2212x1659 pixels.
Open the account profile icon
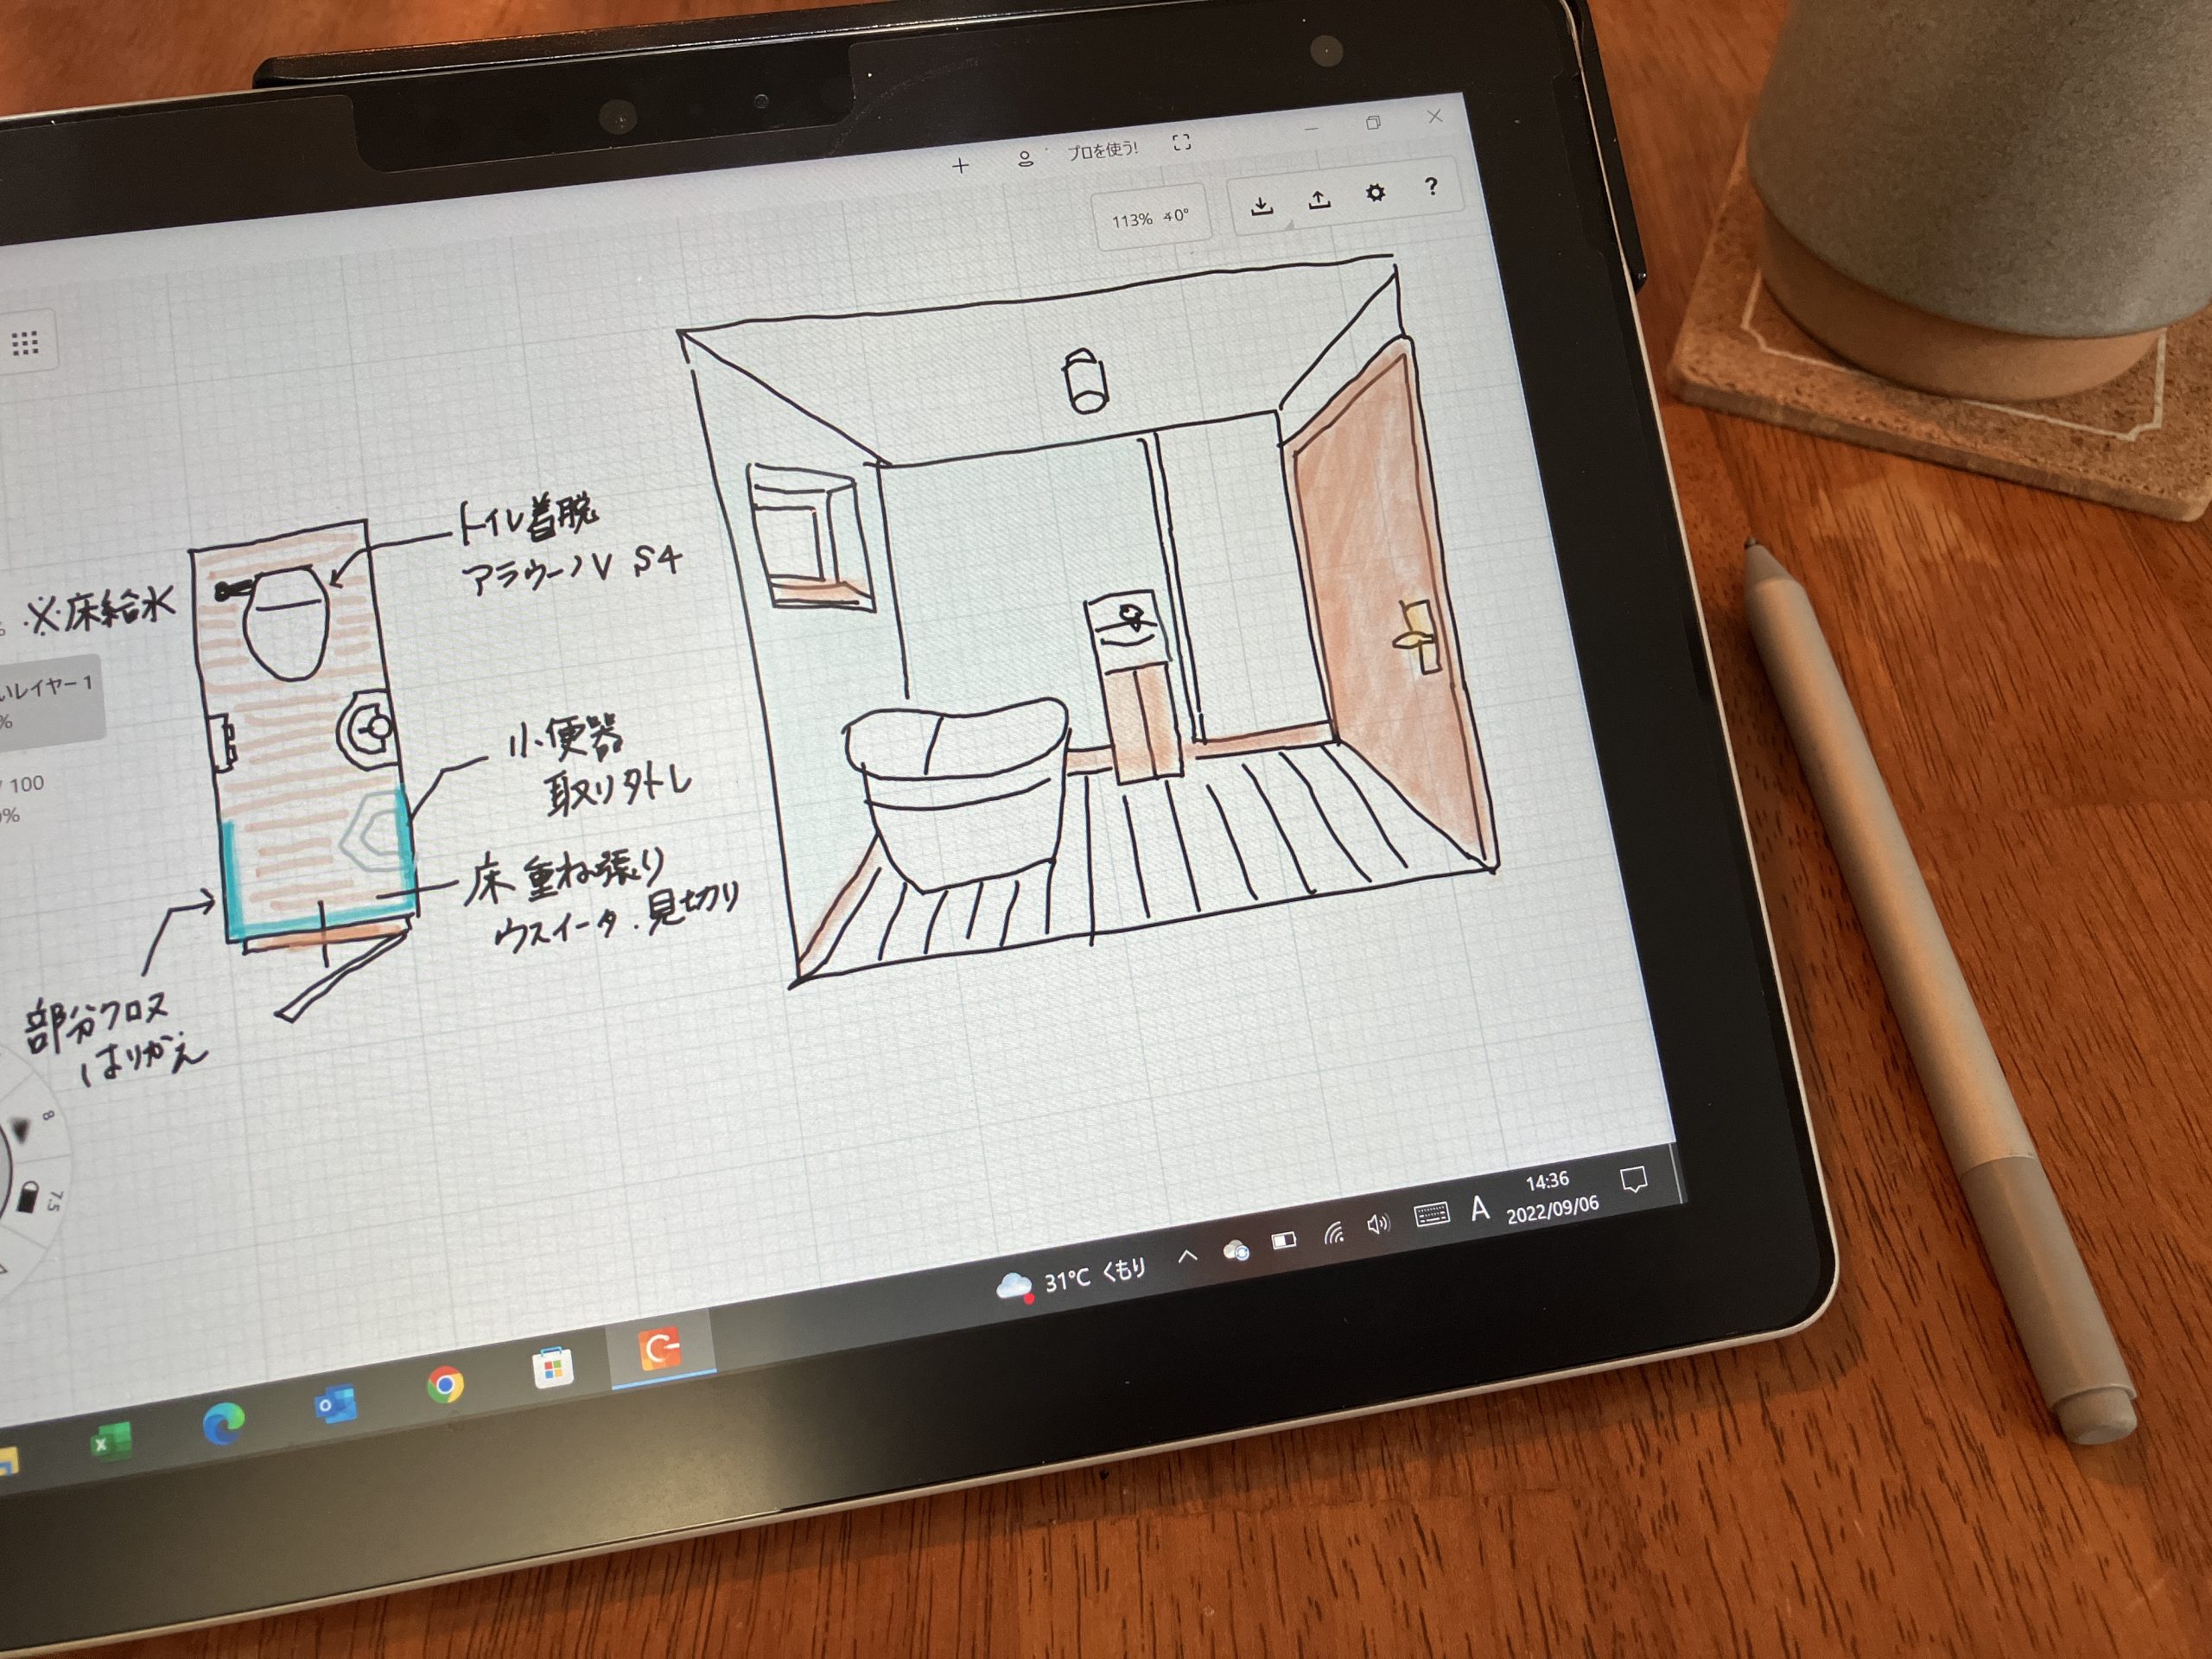tap(1025, 159)
